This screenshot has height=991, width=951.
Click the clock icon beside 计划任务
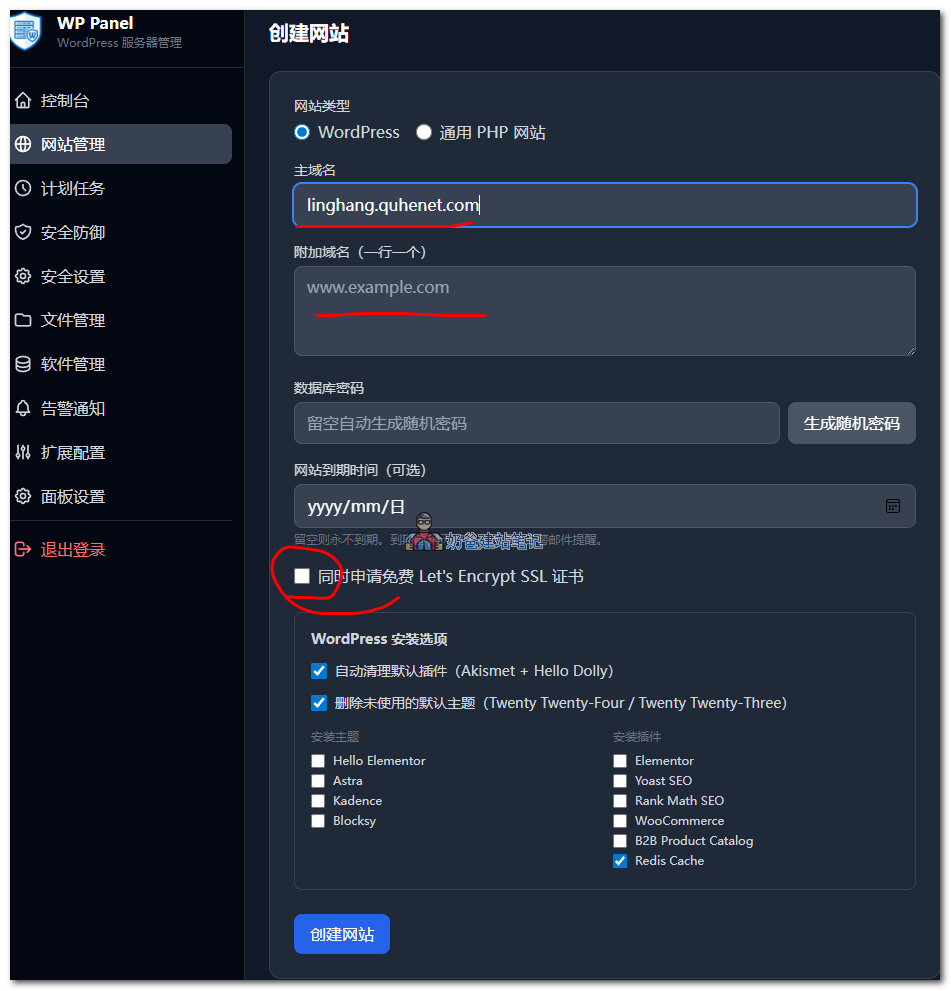point(23,188)
